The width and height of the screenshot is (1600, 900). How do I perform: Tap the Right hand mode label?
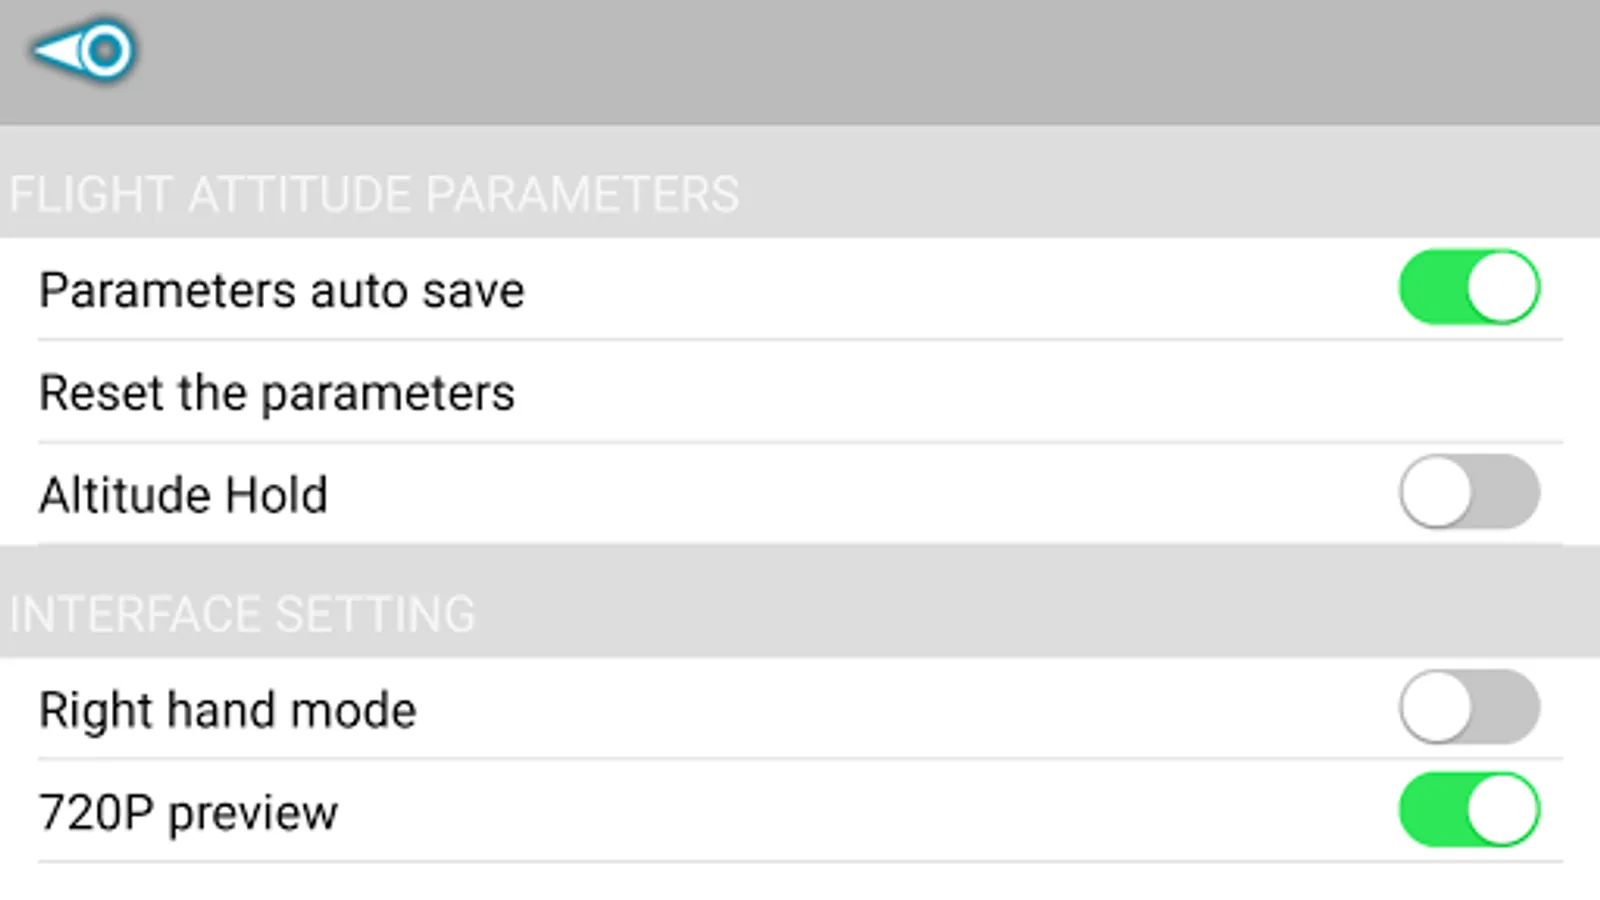[227, 710]
